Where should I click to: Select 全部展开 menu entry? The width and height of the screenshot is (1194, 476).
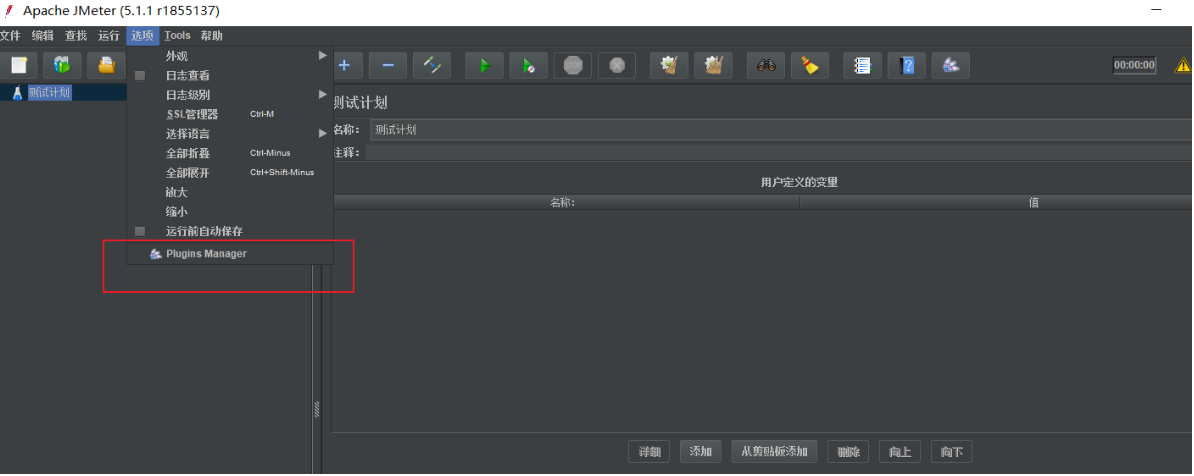pyautogui.click(x=230, y=172)
